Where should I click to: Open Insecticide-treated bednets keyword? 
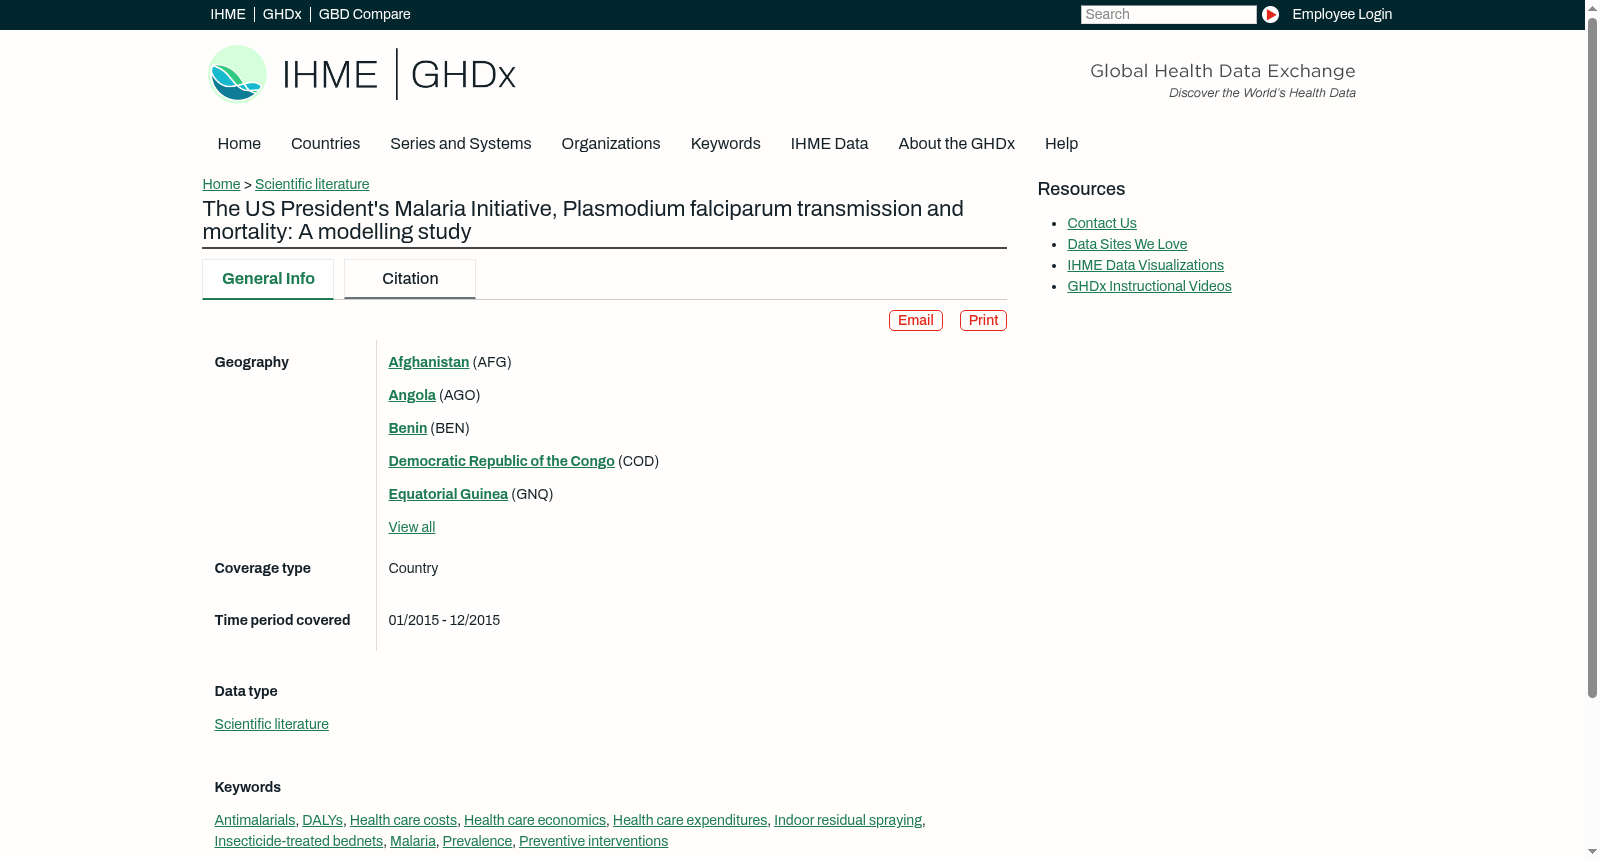(299, 841)
